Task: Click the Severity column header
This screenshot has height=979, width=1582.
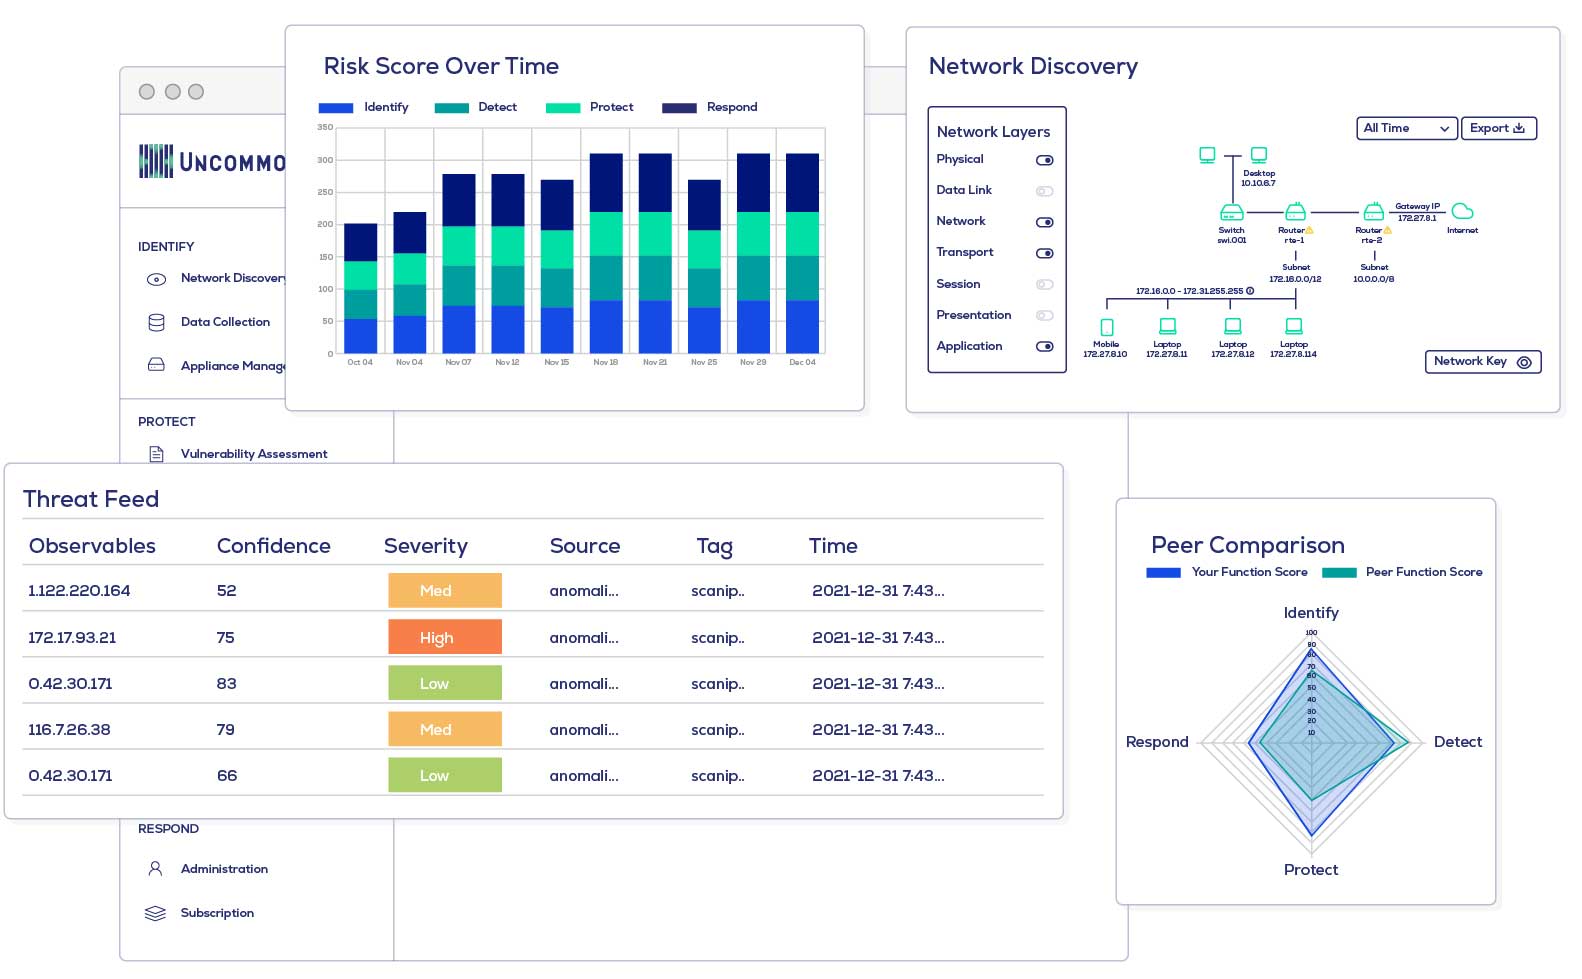Action: (x=425, y=546)
